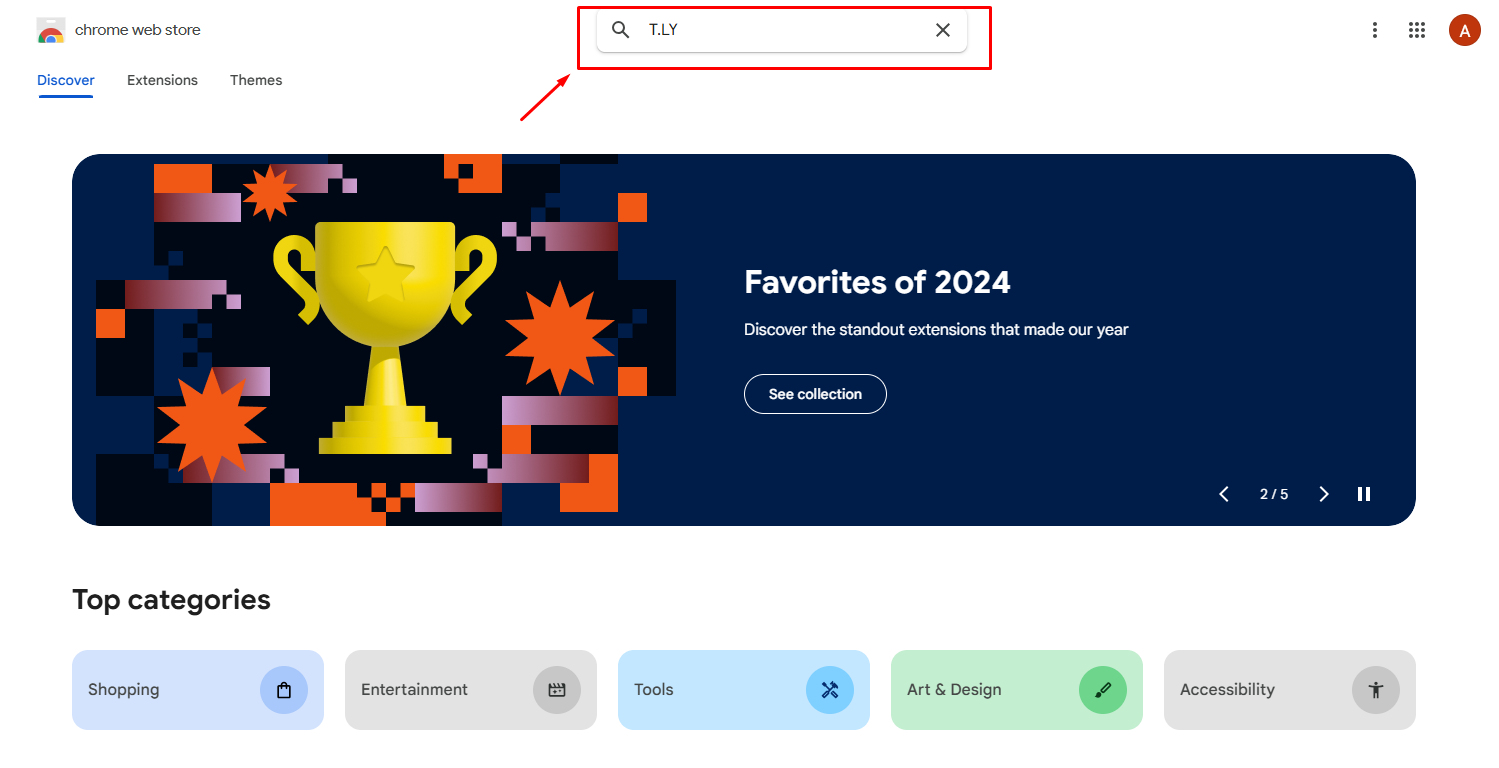
Task: Go to the Accessibility category
Action: (x=1290, y=690)
